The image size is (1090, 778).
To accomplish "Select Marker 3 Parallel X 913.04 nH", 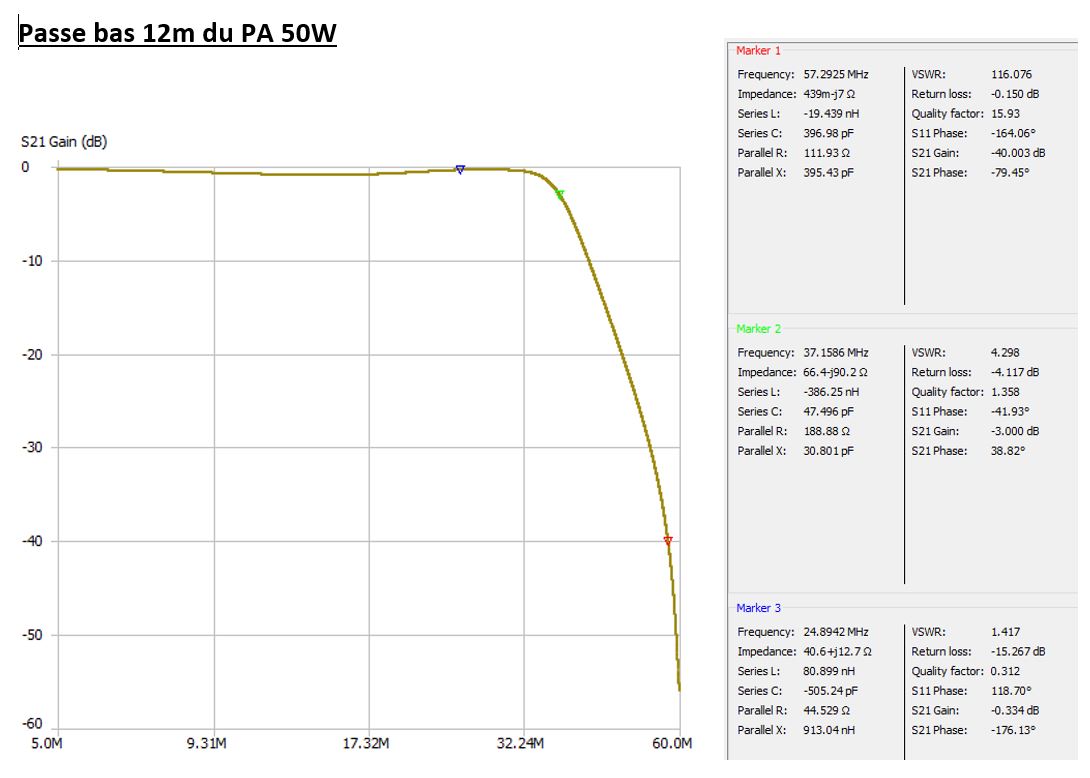I will 829,730.
